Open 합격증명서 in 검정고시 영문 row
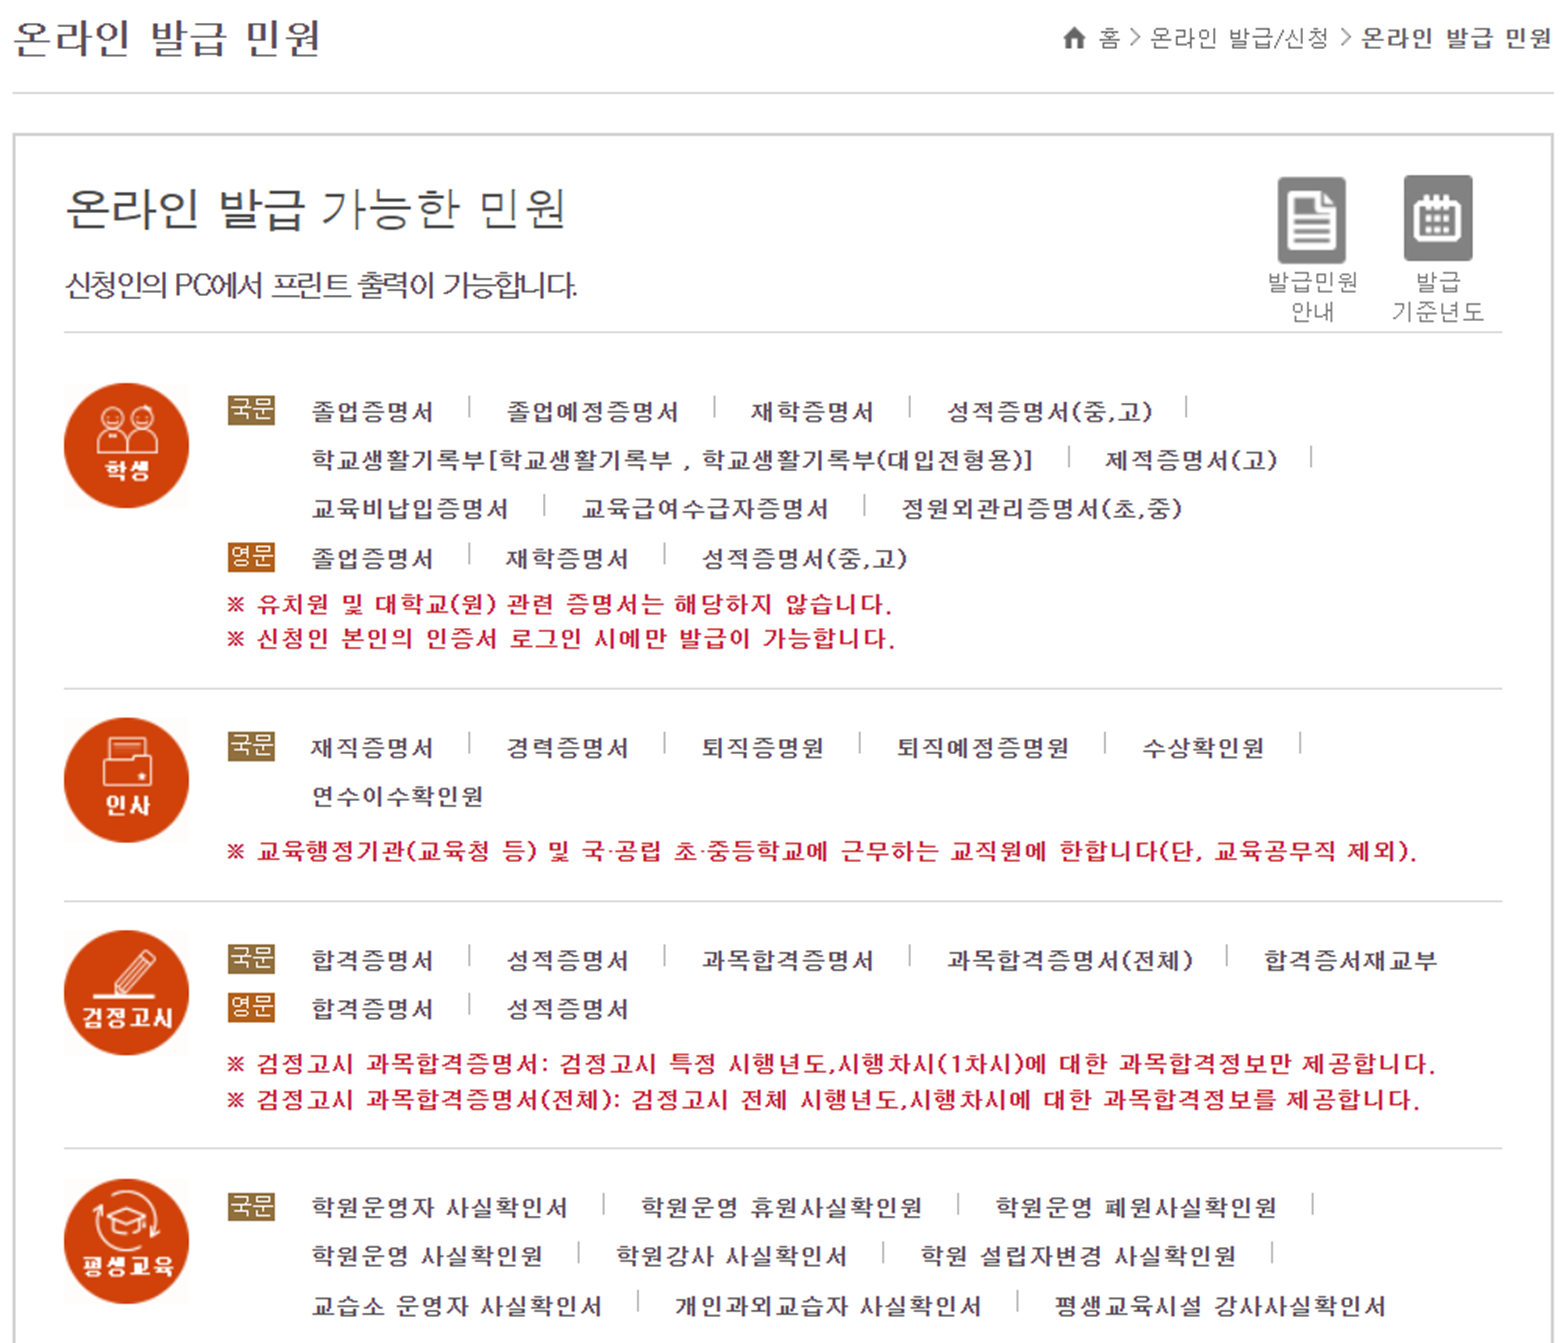The image size is (1568, 1343). click(372, 1009)
